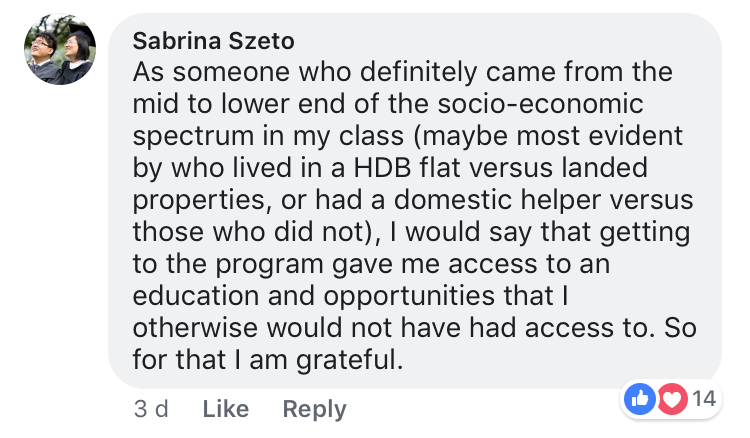The image size is (750, 438).
Task: Click the phrase domestic helper in the comment
Action: point(497,200)
